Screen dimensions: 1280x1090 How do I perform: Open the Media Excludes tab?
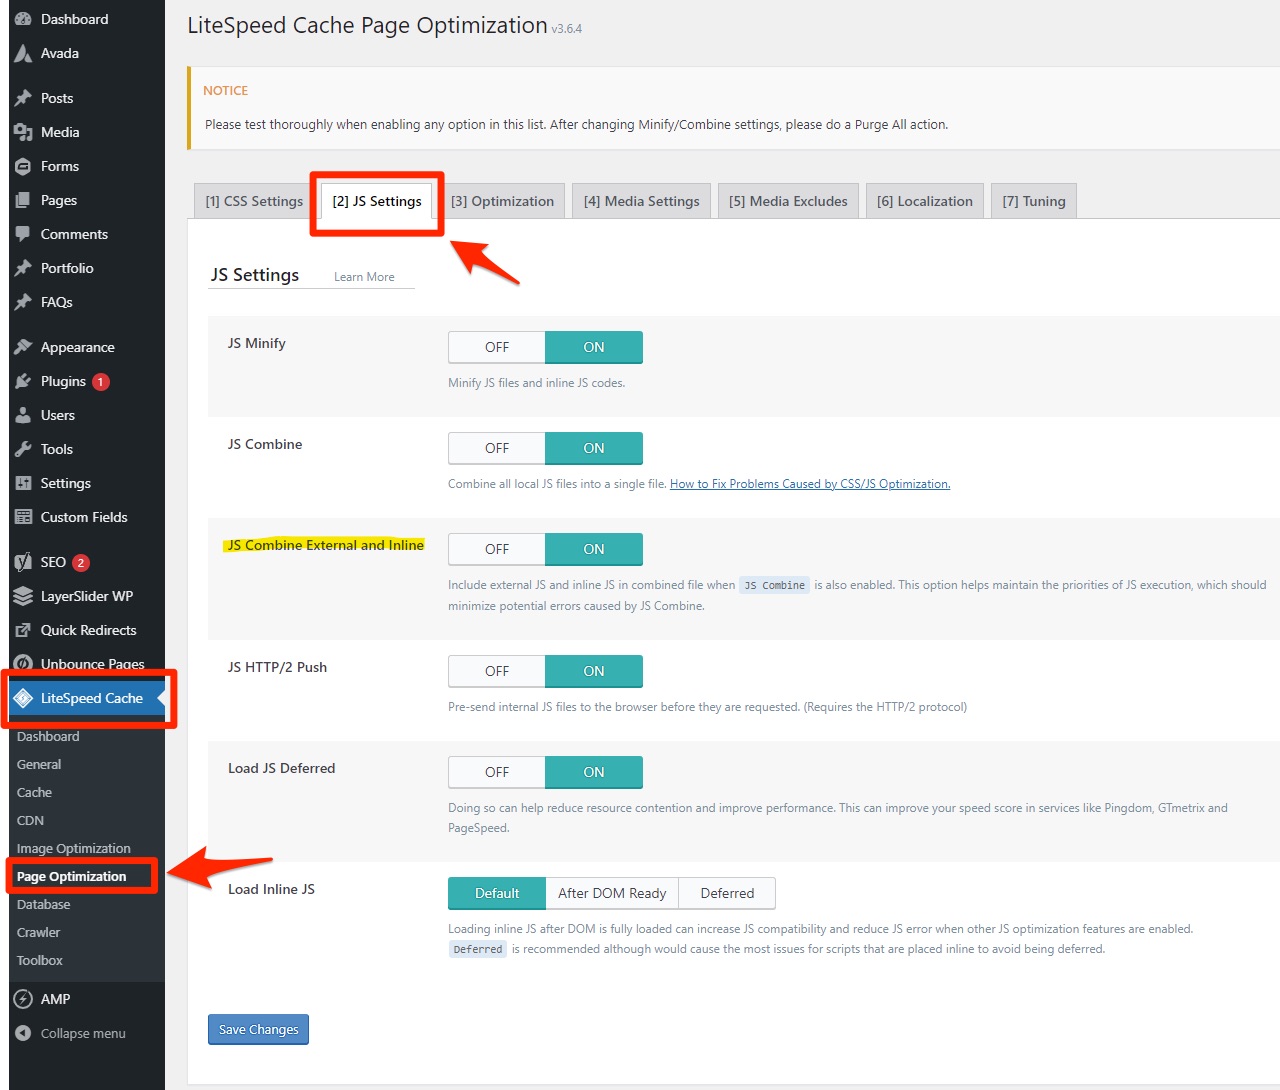788,201
